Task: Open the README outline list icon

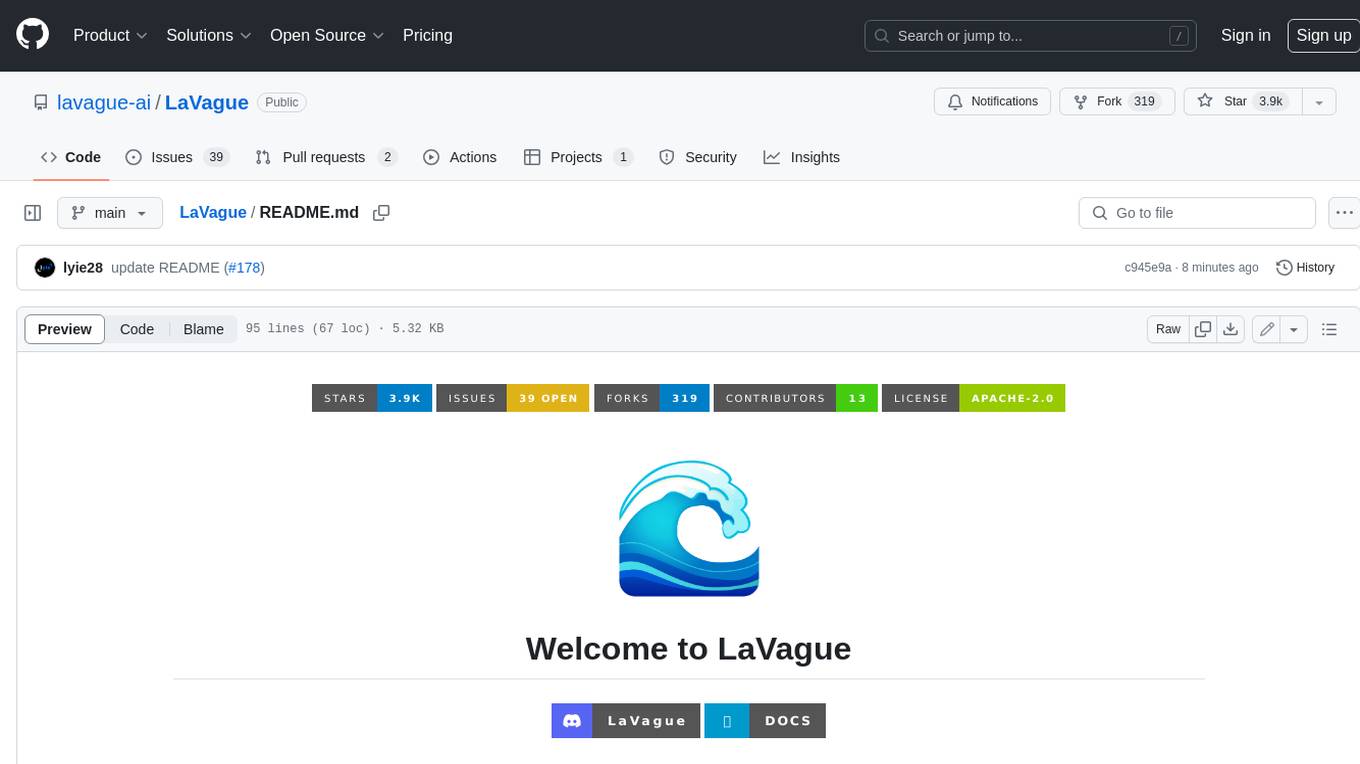Action: 1329,329
